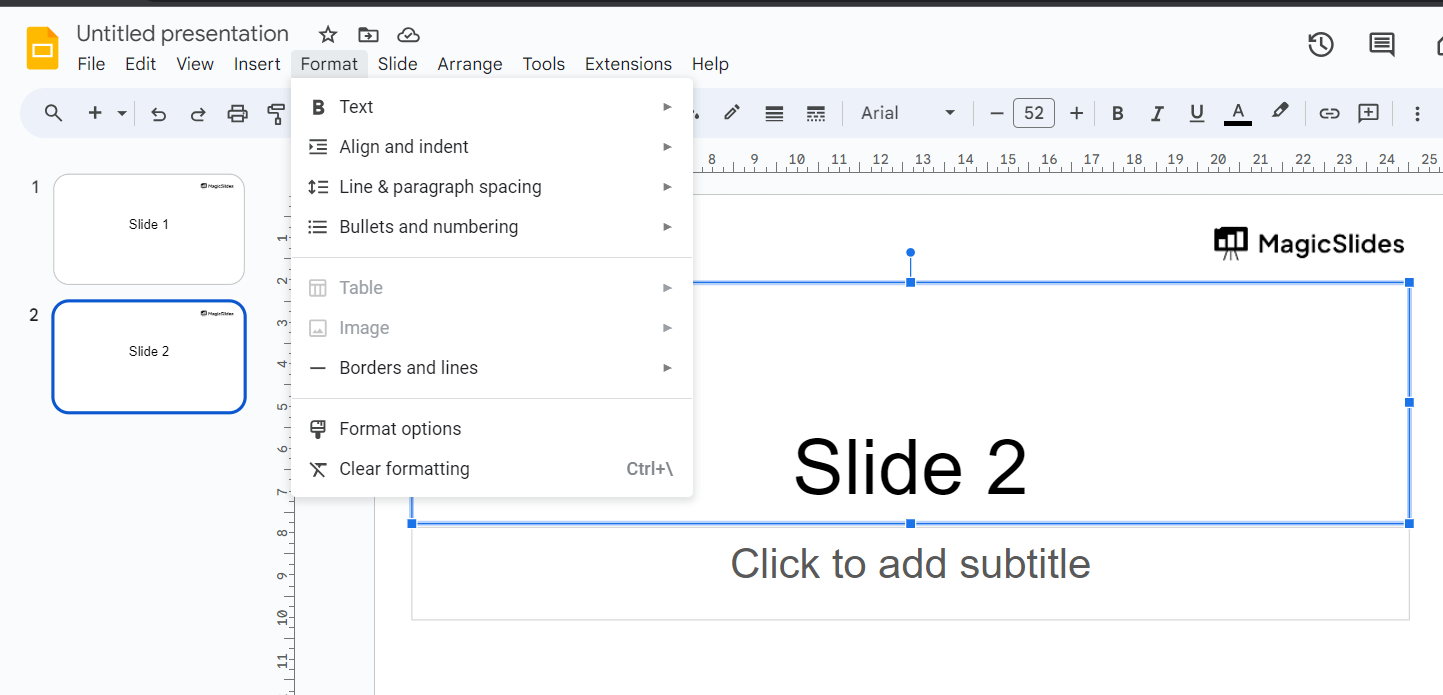Select the Slide 1 thumbnail
Image resolution: width=1443 pixels, height=695 pixels.
click(x=149, y=229)
